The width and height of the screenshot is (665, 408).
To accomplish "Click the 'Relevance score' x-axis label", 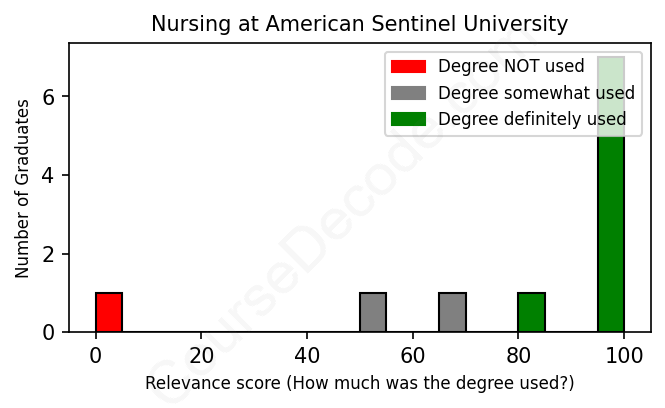I will [360, 383].
